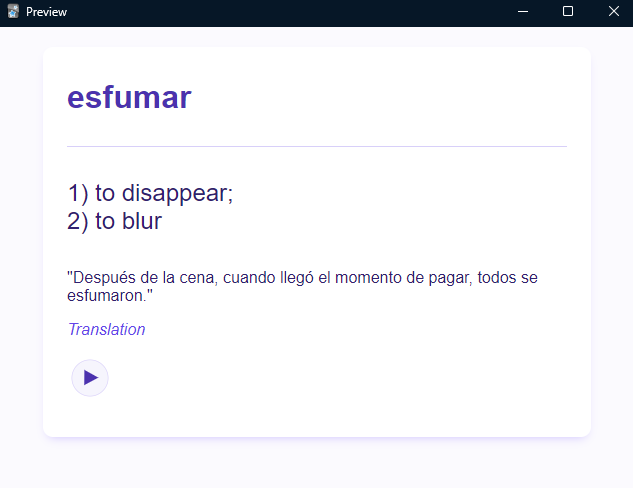Click the horizontal divider under the headword
Viewport: 633px width, 488px height.
[x=316, y=146]
